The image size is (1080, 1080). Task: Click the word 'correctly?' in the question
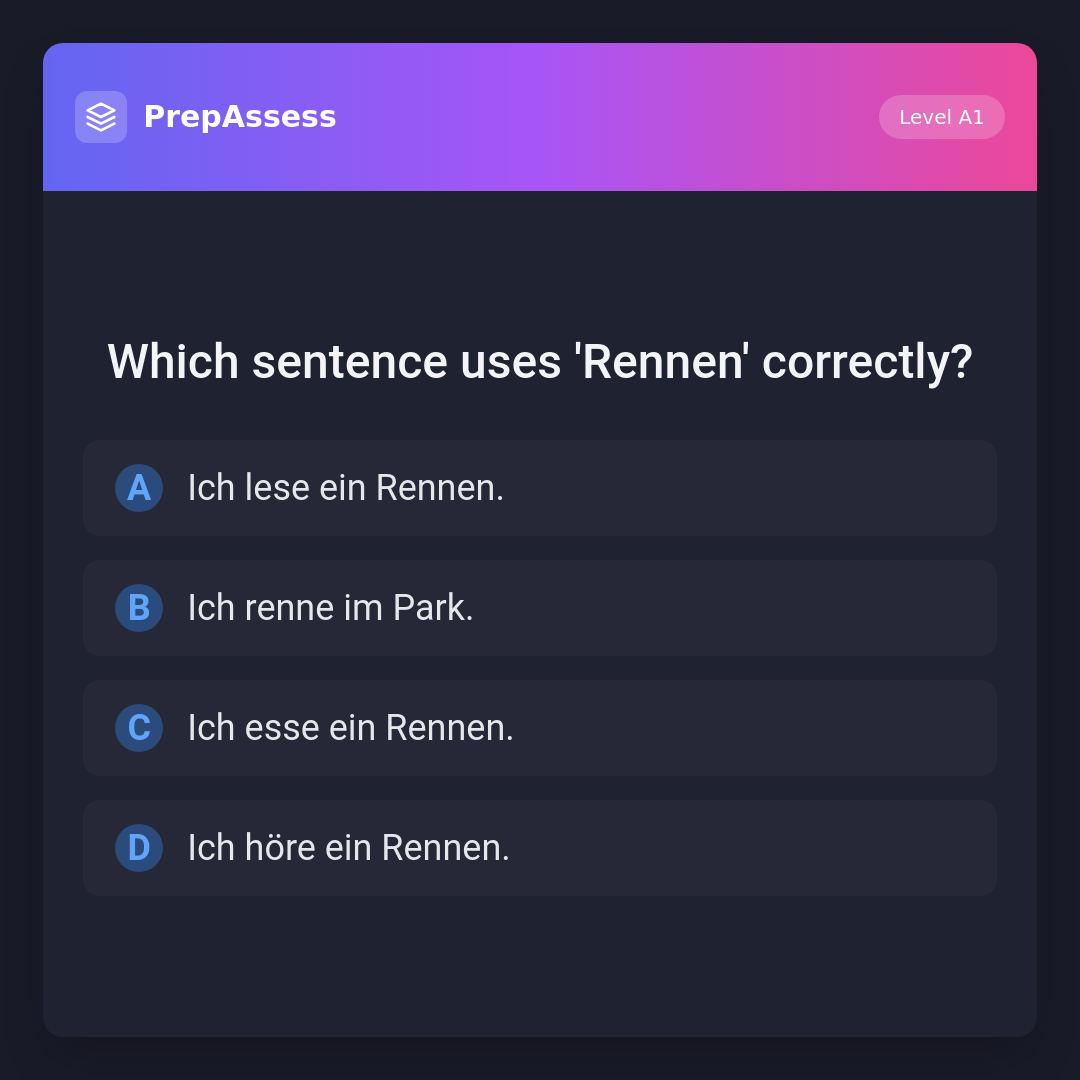click(867, 362)
